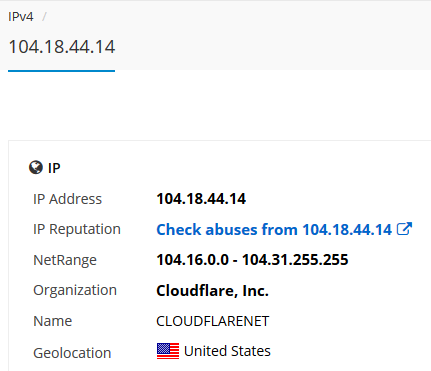Click the breadcrumb slash separator
Viewport: 431px width, 371px height.
click(44, 17)
